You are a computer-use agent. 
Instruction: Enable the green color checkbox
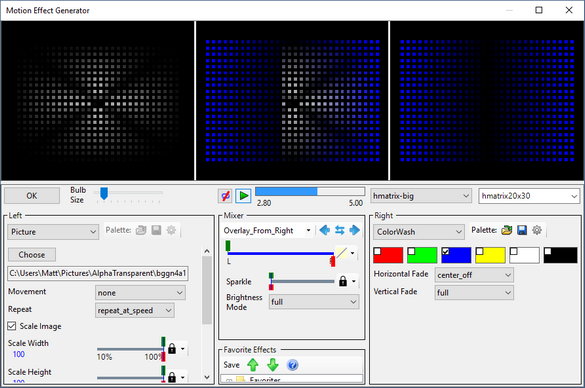click(x=412, y=251)
